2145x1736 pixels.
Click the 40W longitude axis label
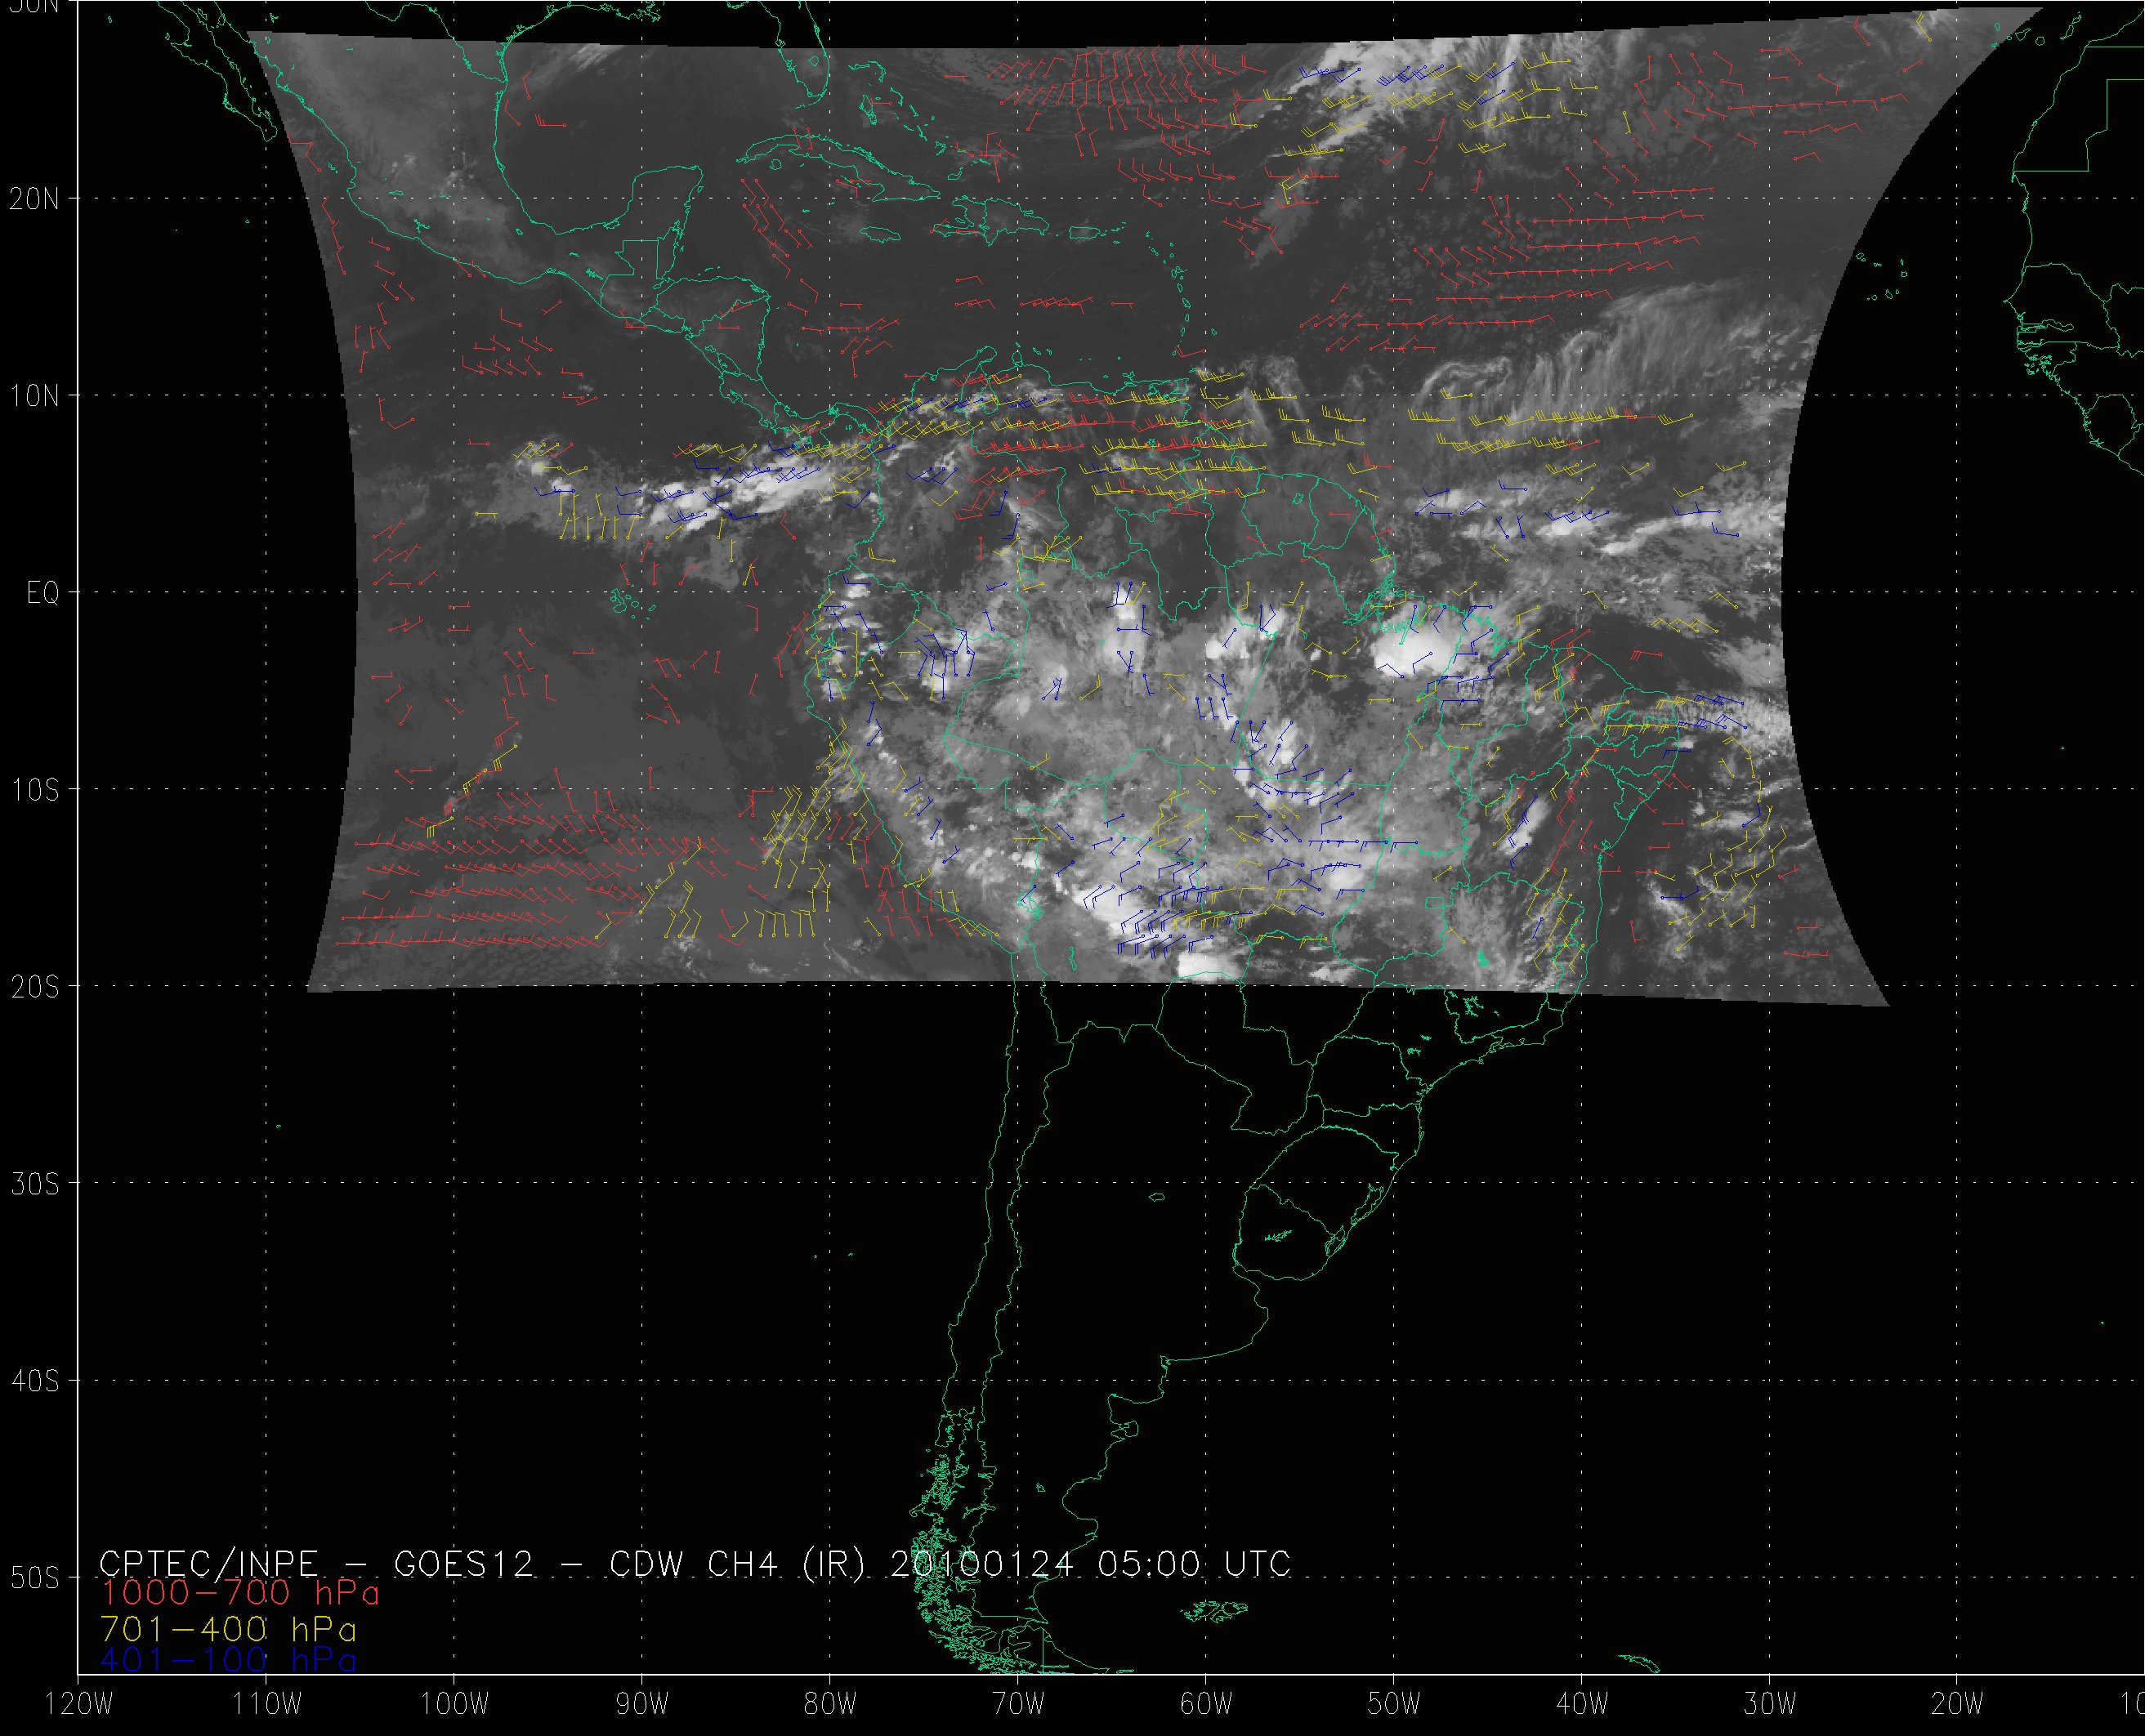tap(1582, 1705)
